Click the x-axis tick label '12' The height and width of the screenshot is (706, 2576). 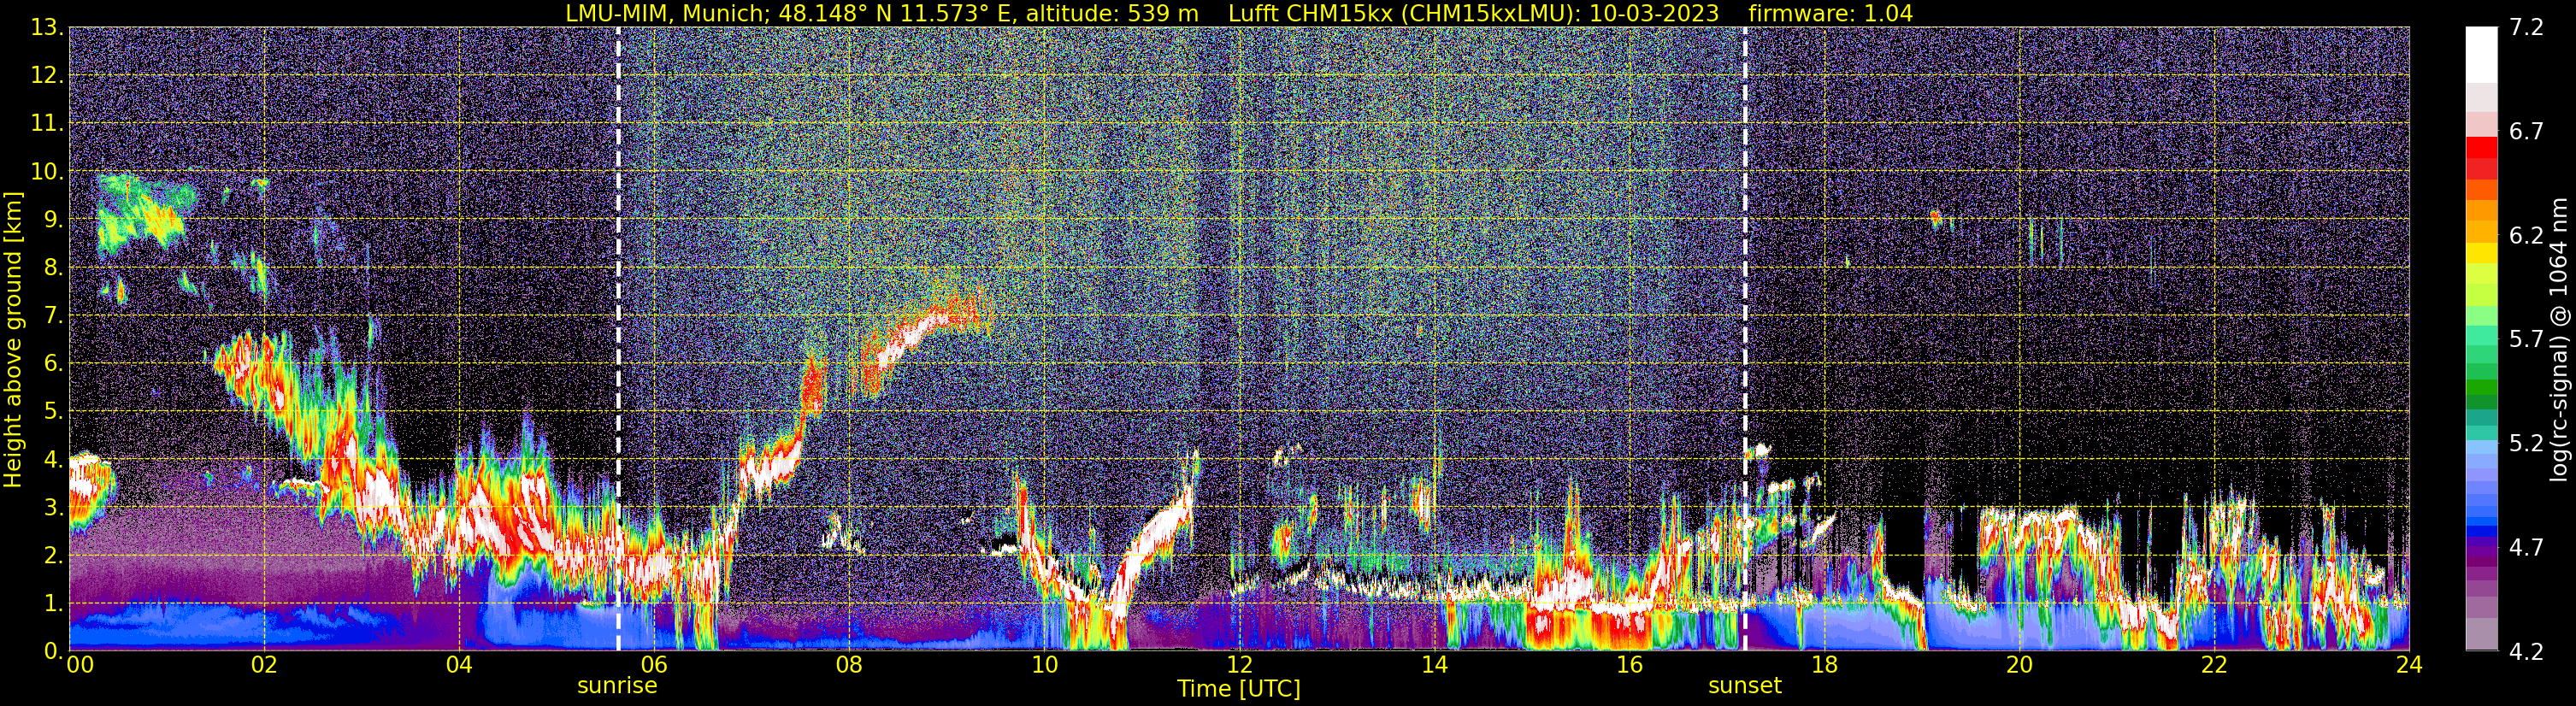pos(1239,665)
